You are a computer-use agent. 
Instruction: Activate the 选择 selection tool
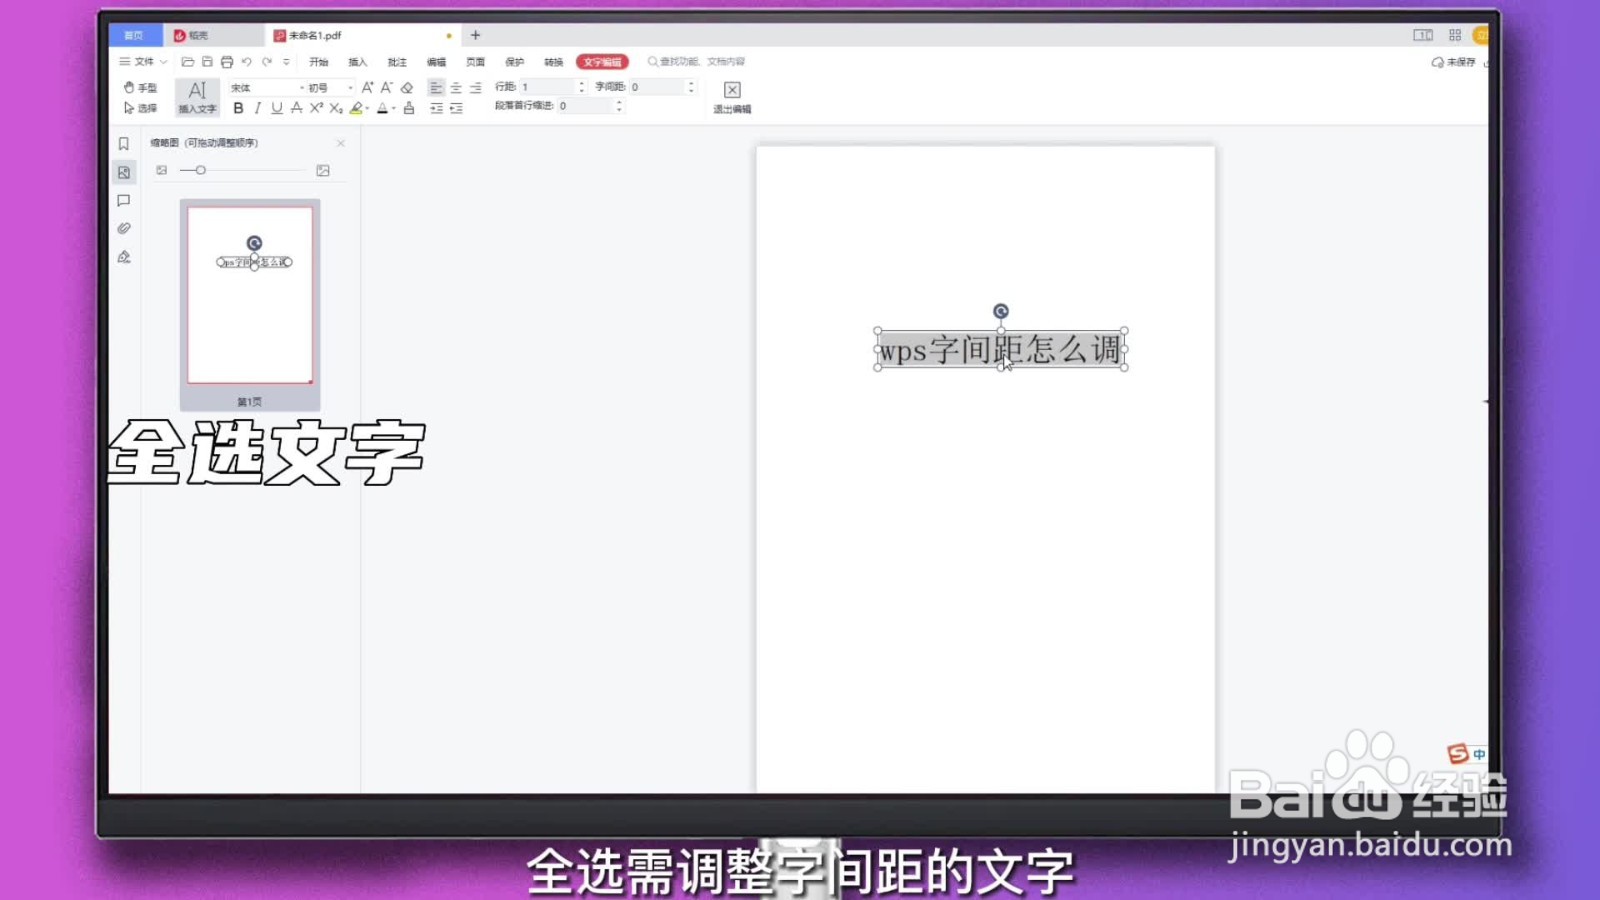pos(137,106)
